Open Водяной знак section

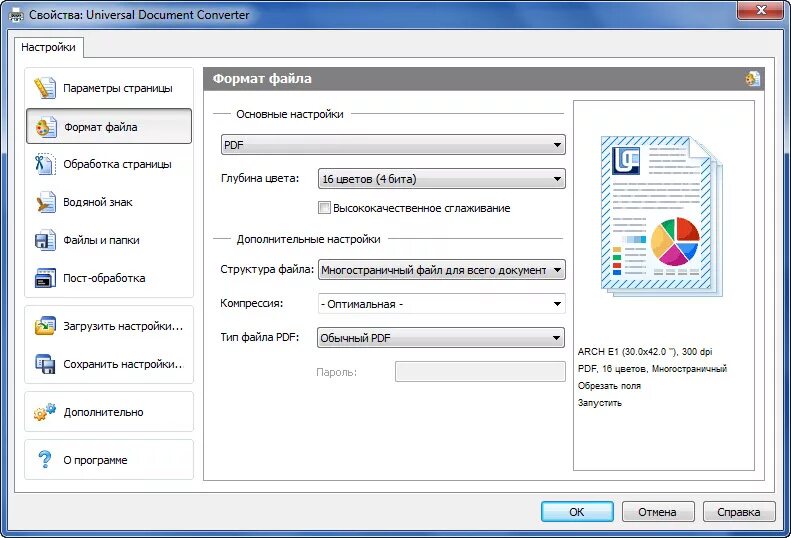pos(109,202)
